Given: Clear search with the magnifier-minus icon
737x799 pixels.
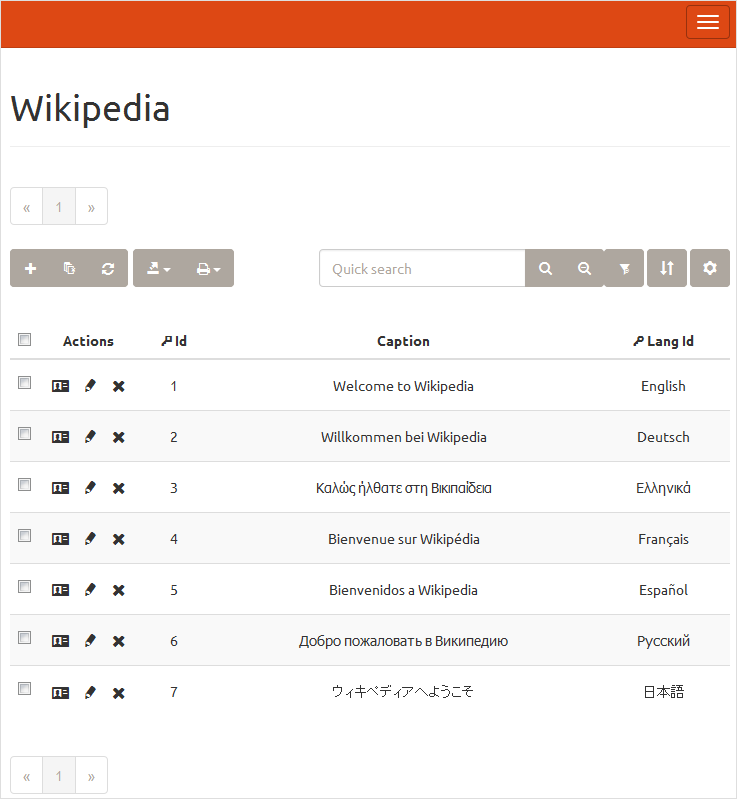Looking at the screenshot, I should tap(584, 268).
